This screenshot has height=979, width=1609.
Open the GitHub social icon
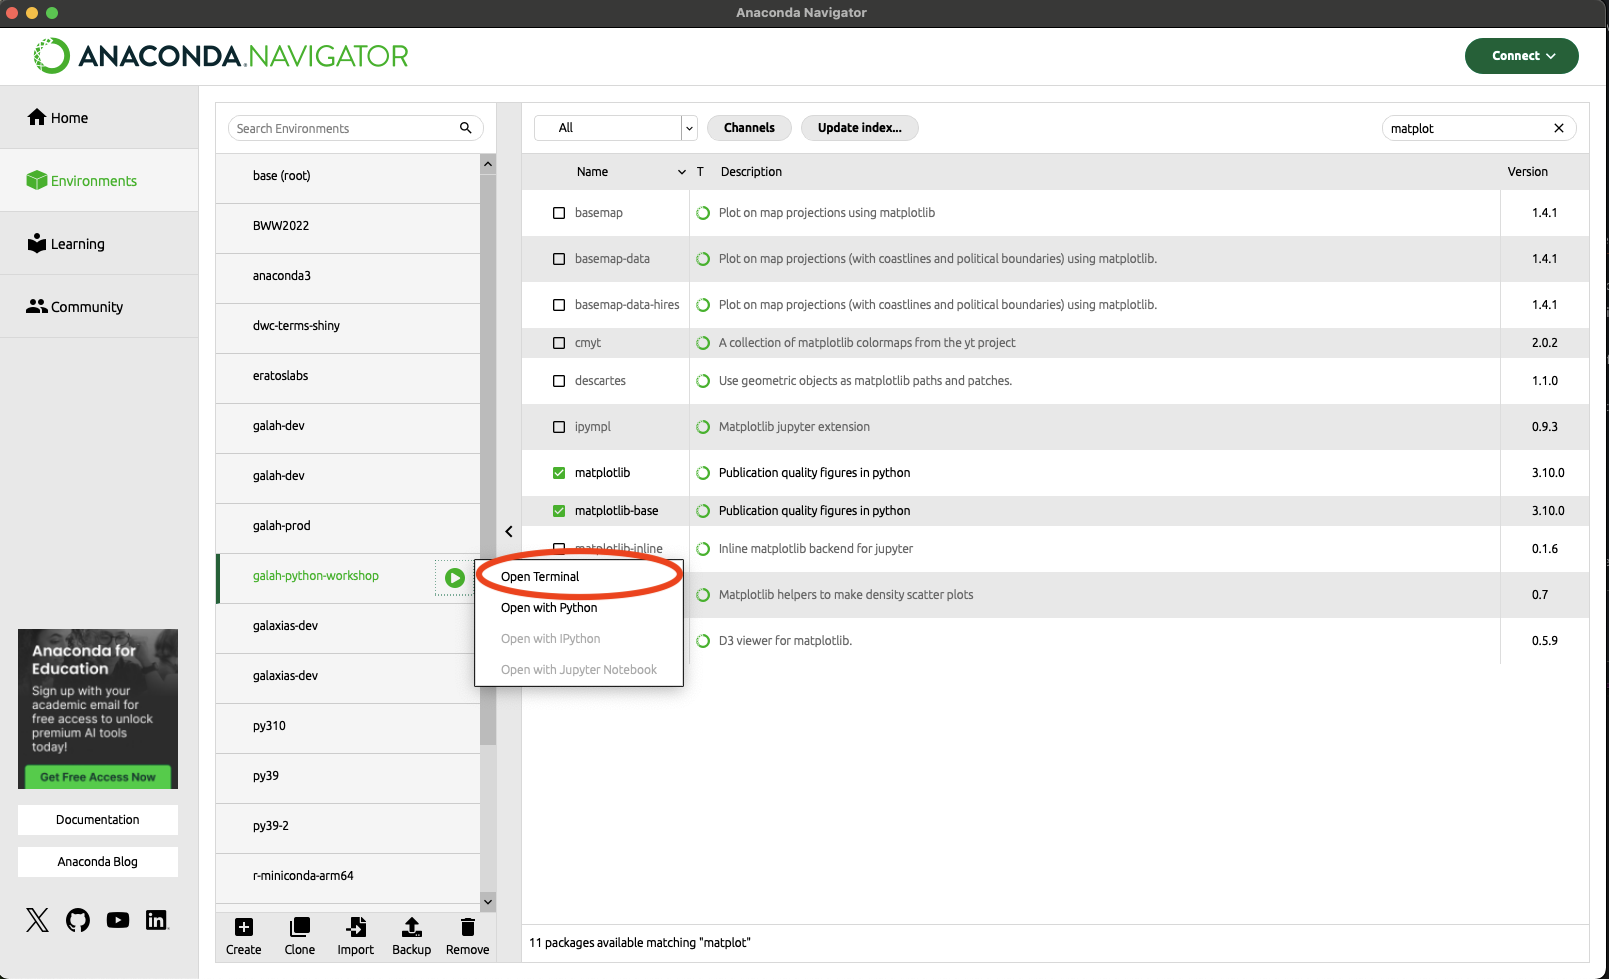78,920
